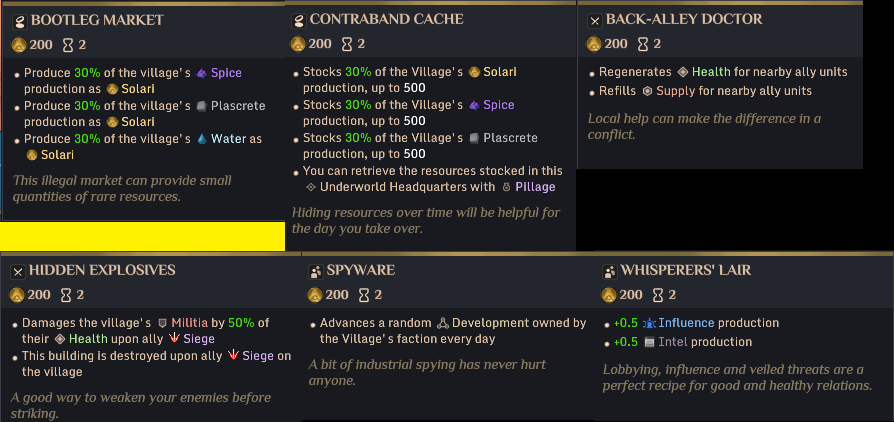Click the Back-Alley Doctor crossed swords icon
The image size is (894, 422).
[x=595, y=20]
